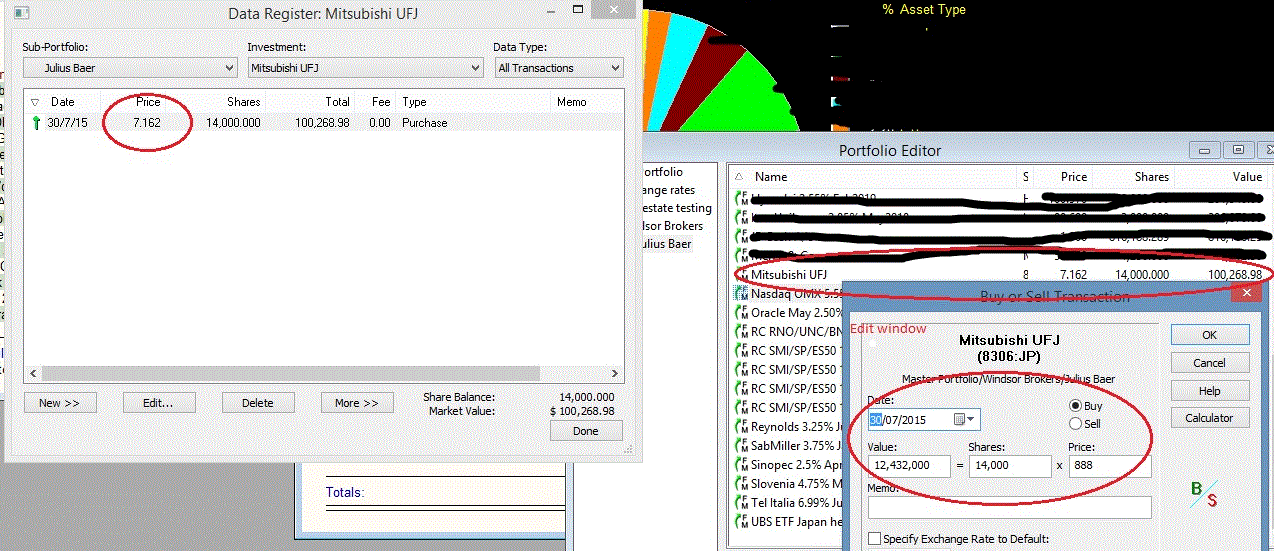
Task: Click Done in Data Register window
Action: click(586, 431)
